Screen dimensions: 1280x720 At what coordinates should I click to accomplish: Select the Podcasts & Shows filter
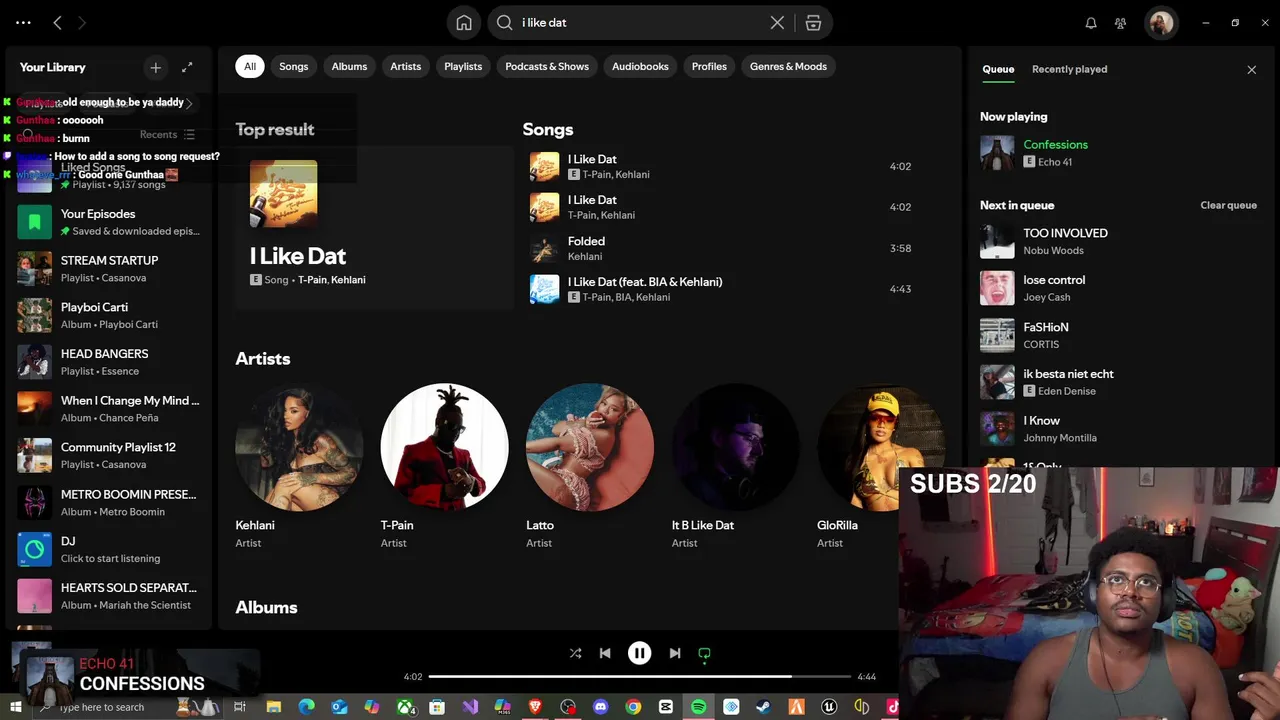point(547,67)
